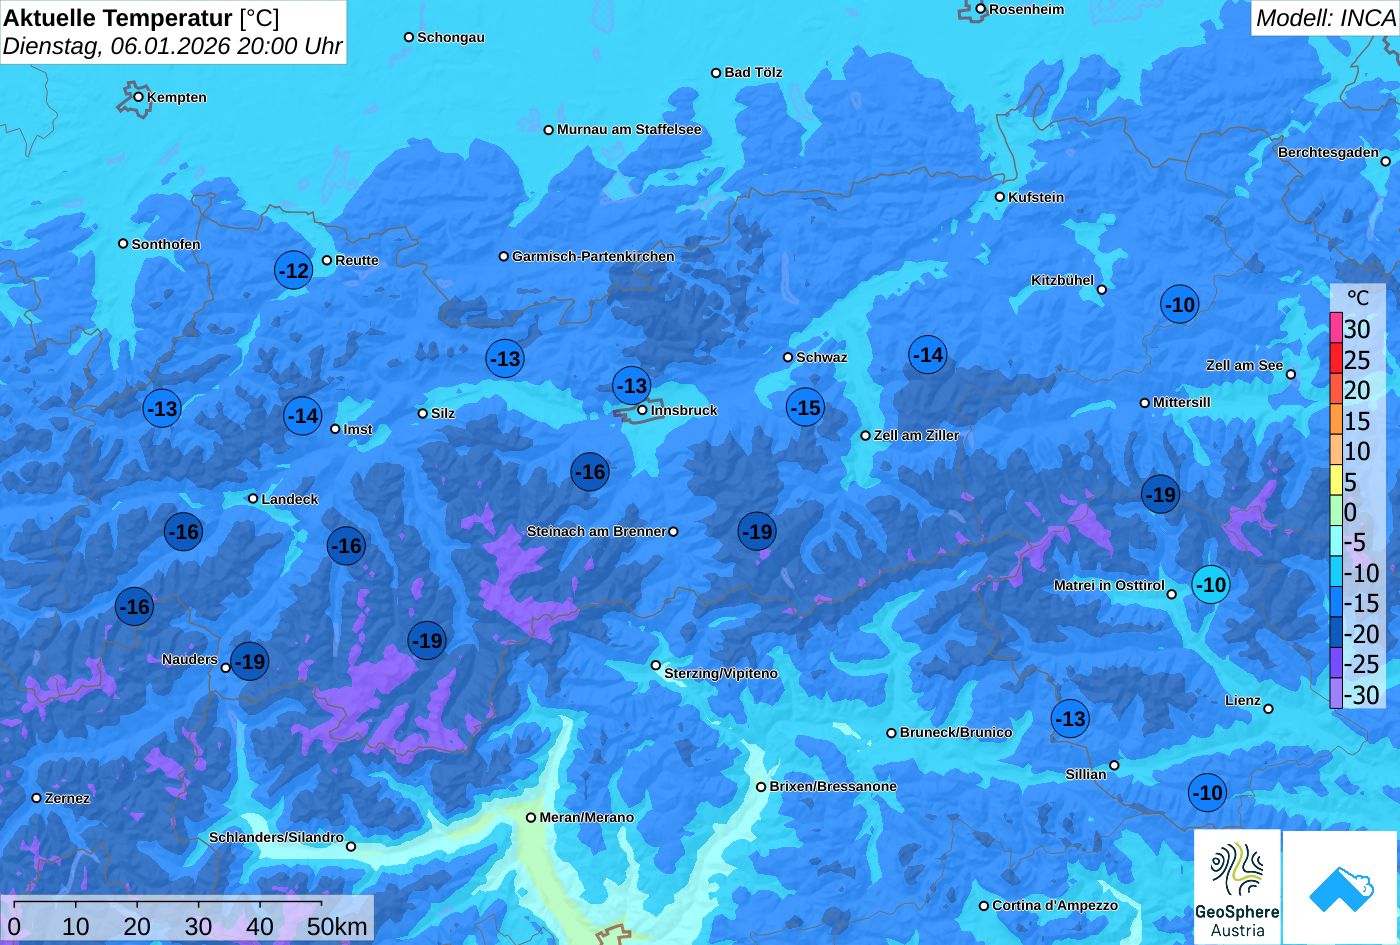Click the yellow 5 °C legend color
This screenshot has height=945, width=1400.
pos(1336,481)
